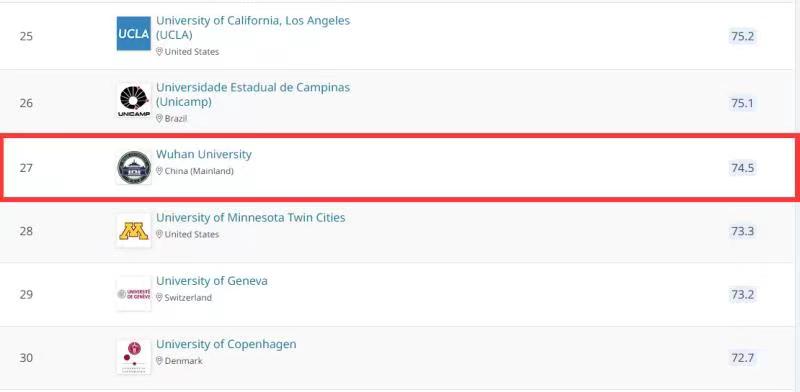Open the University of Geneva link

pyautogui.click(x=212, y=281)
